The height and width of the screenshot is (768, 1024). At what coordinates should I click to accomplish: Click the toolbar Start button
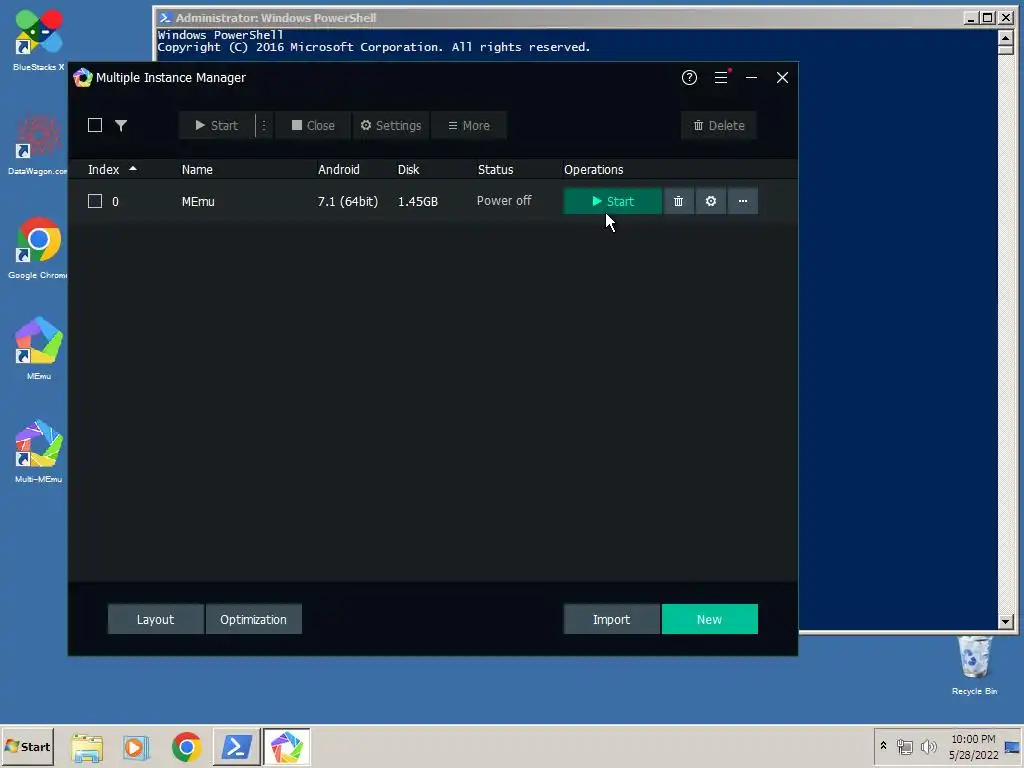point(217,125)
